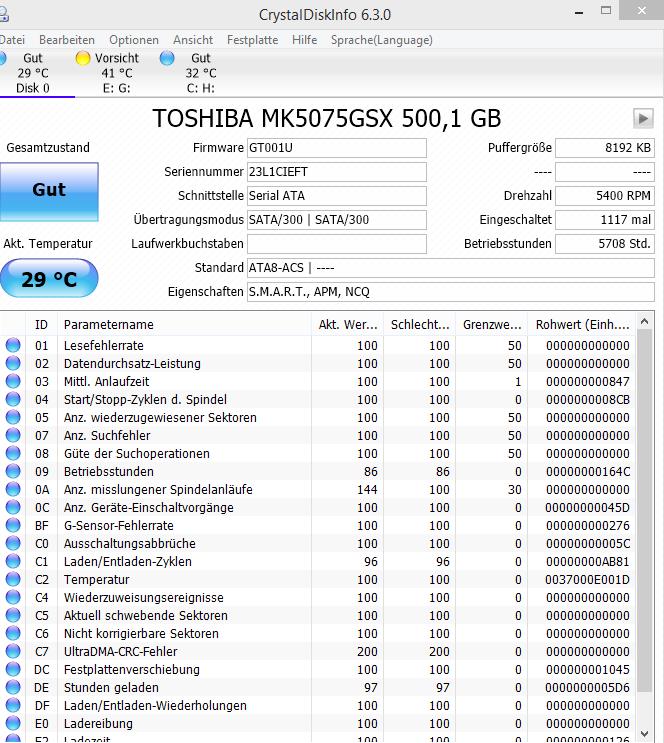
Task: Click the Grenzwe... column header
Action: pyautogui.click(x=491, y=325)
